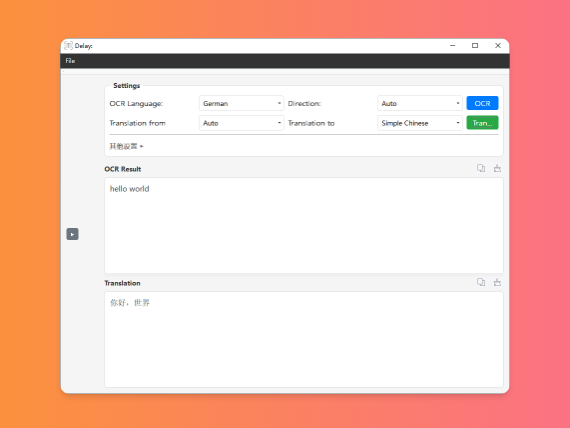
Task: Click inside the OCR Result text box
Action: 304,225
